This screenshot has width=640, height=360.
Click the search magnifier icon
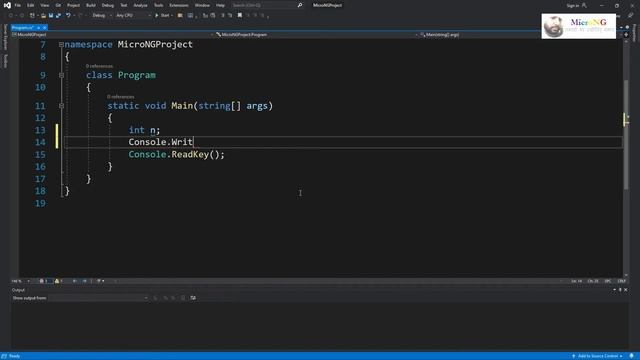click(300, 5)
